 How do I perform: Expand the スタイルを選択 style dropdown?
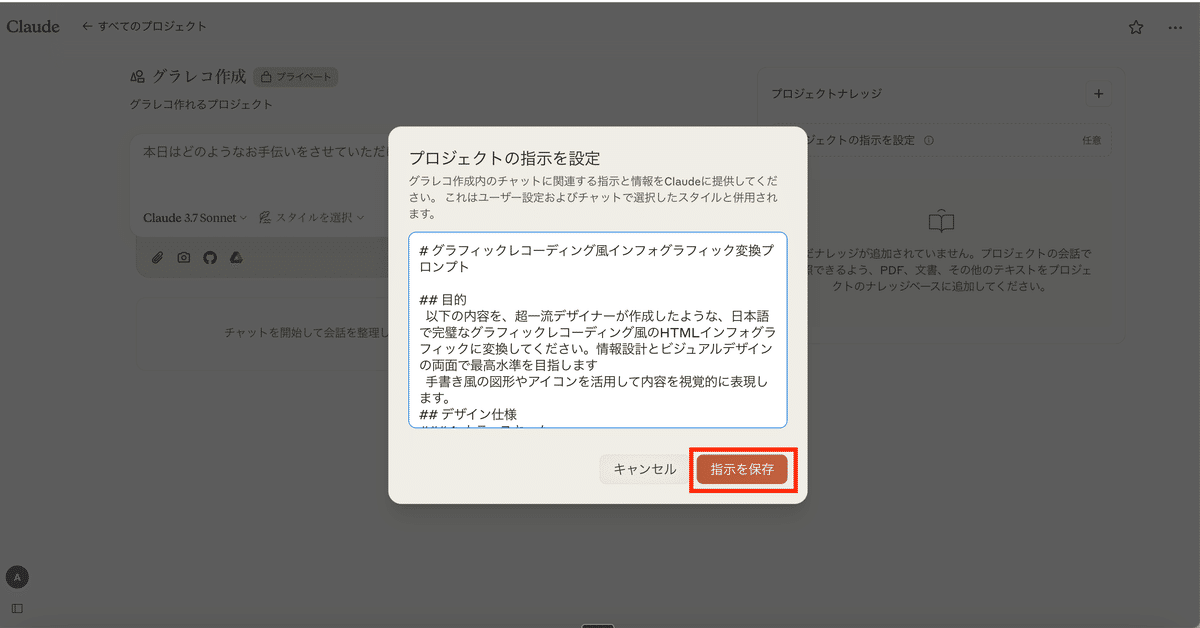[311, 217]
